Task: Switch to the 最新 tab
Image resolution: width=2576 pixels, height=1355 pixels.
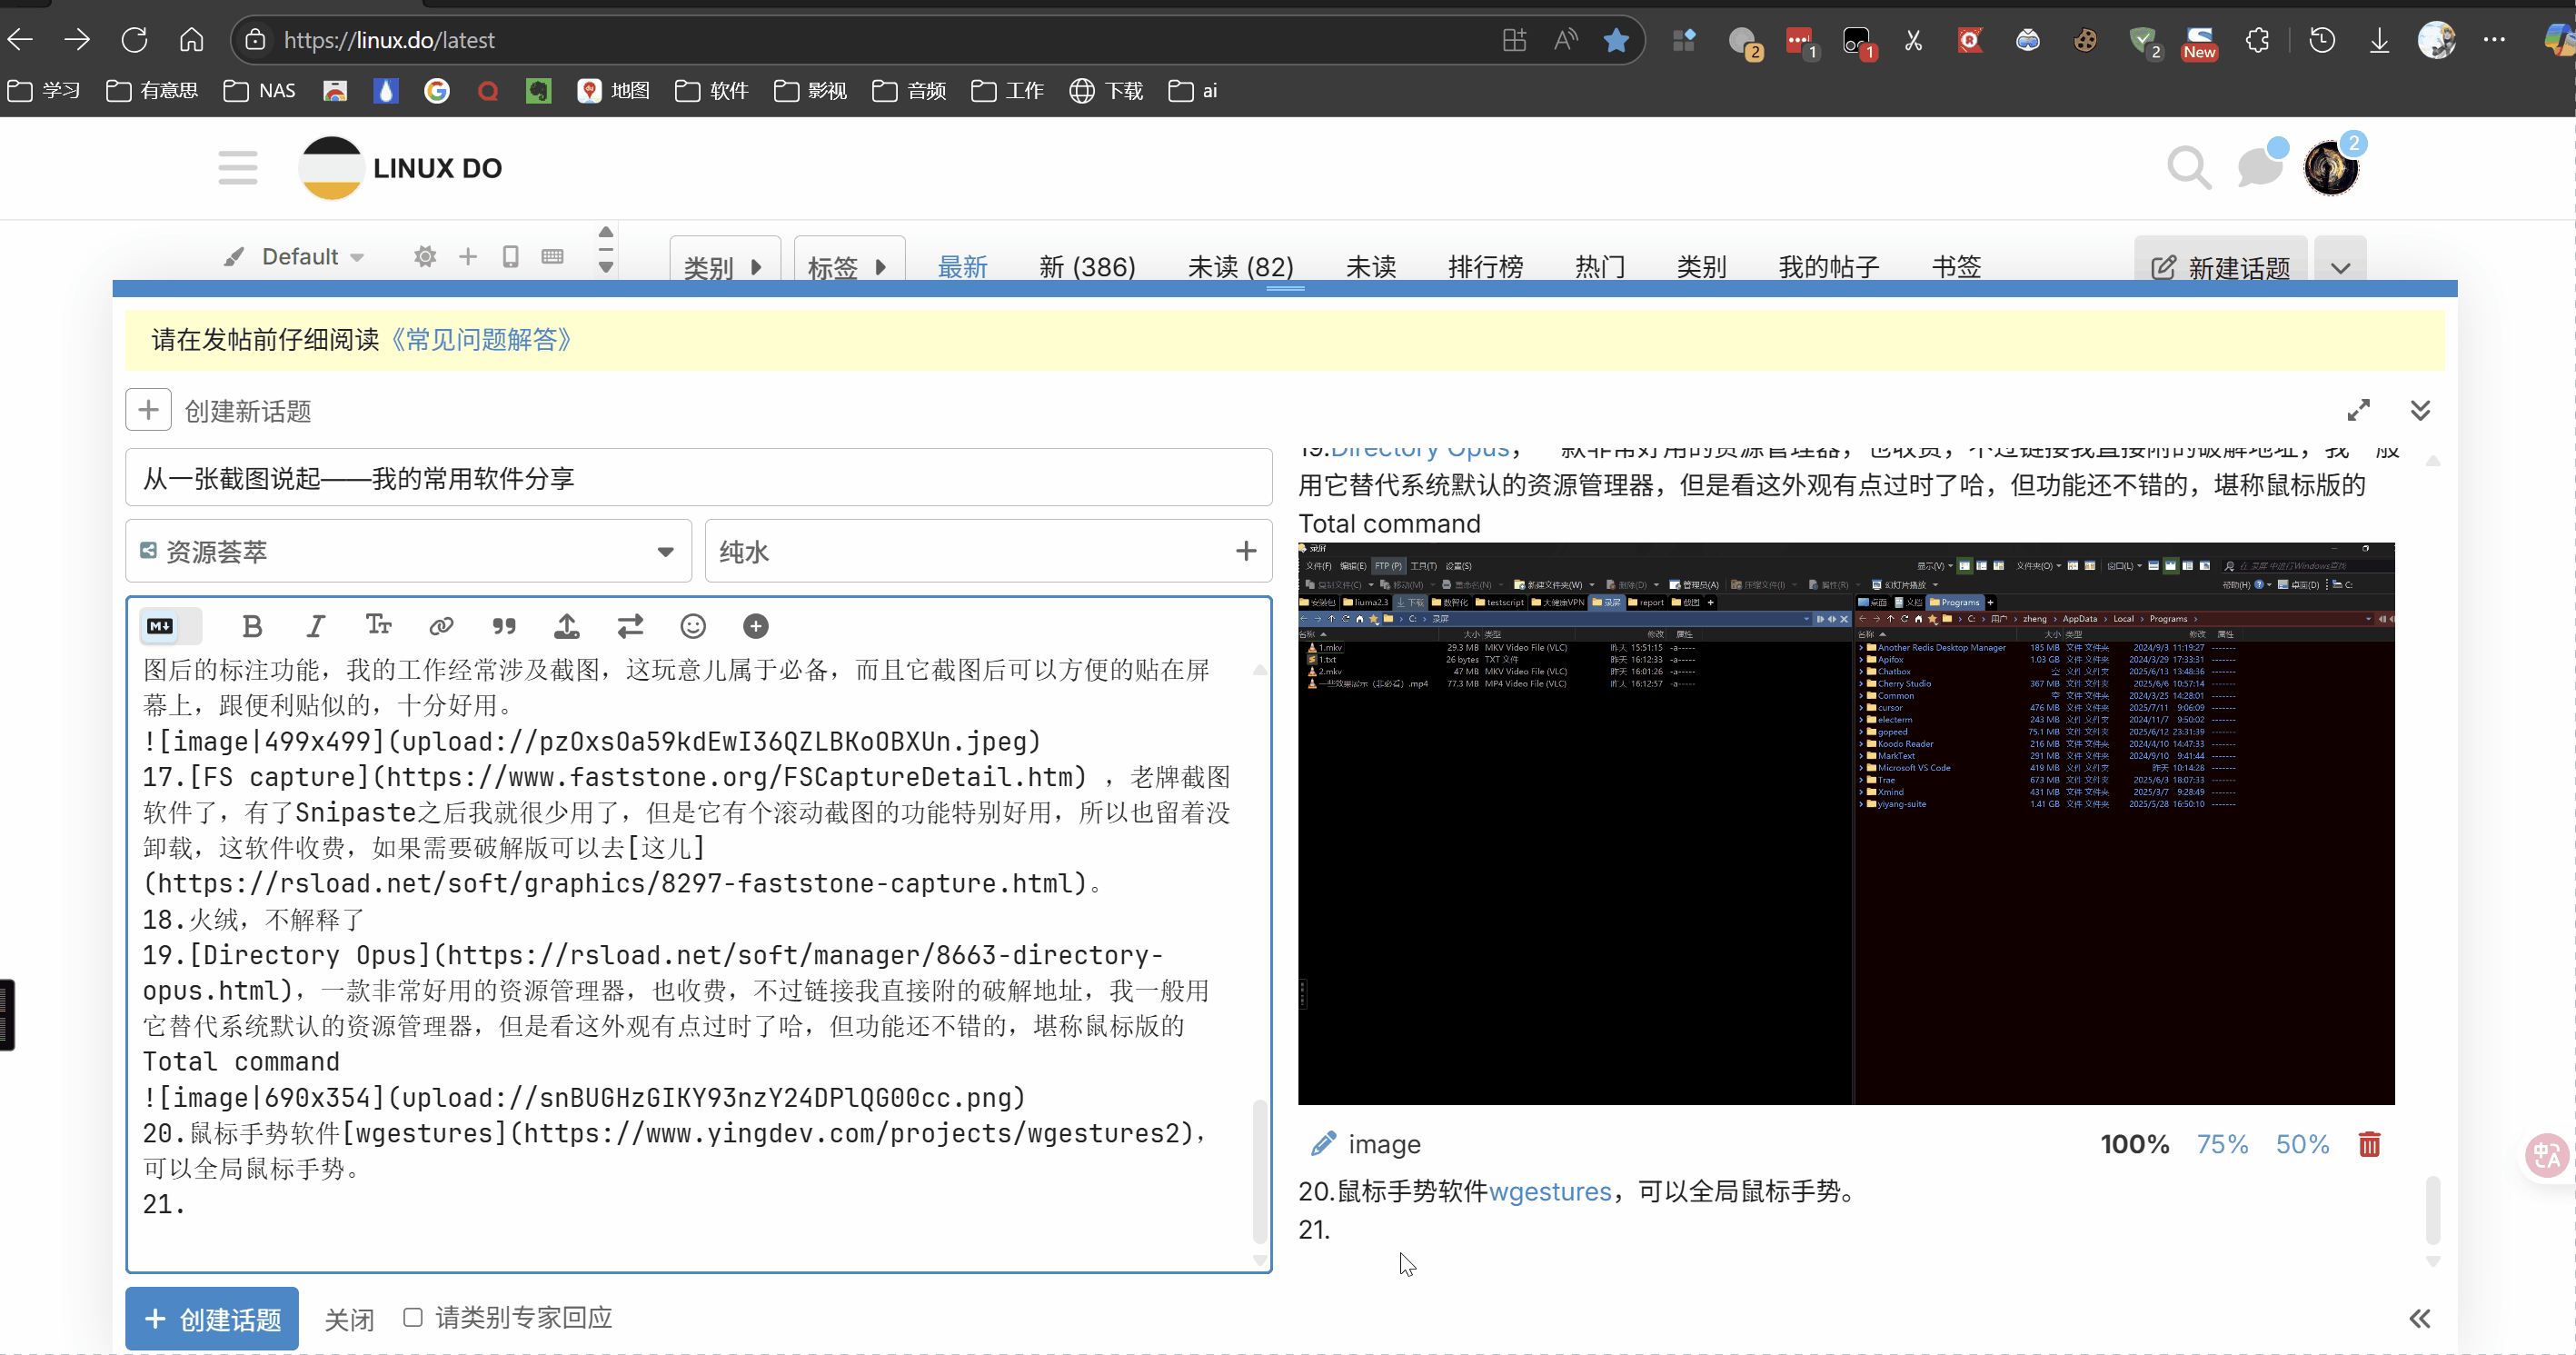Action: (x=962, y=267)
